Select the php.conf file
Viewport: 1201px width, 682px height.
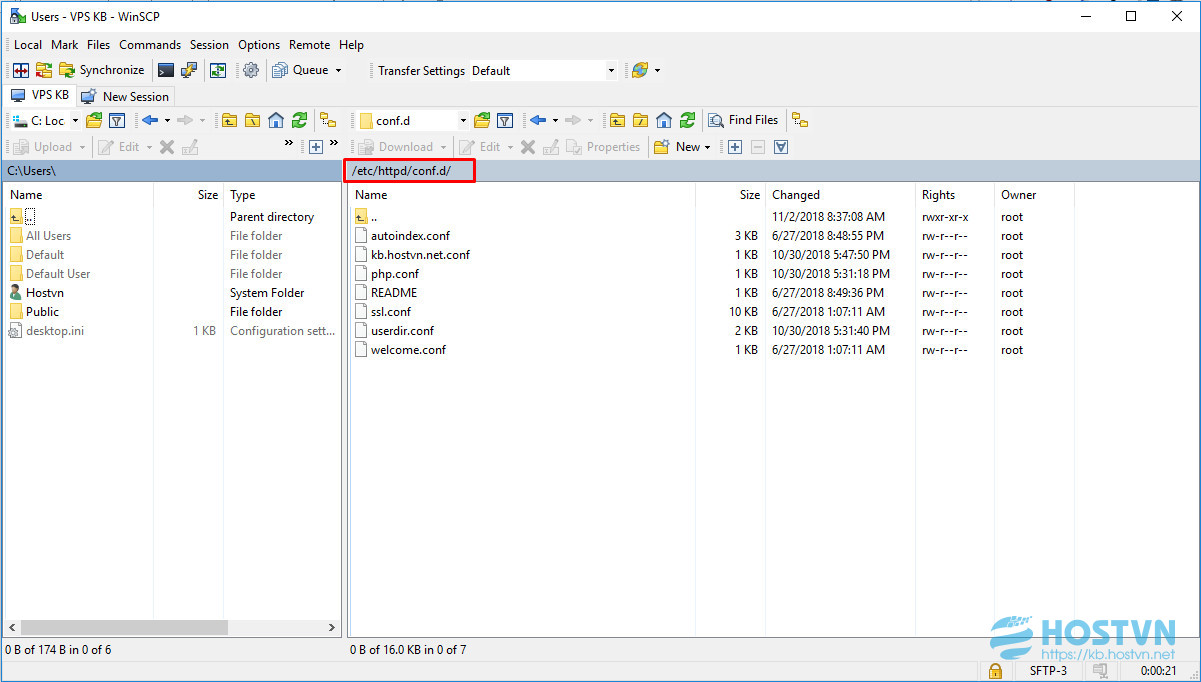pyautogui.click(x=395, y=274)
